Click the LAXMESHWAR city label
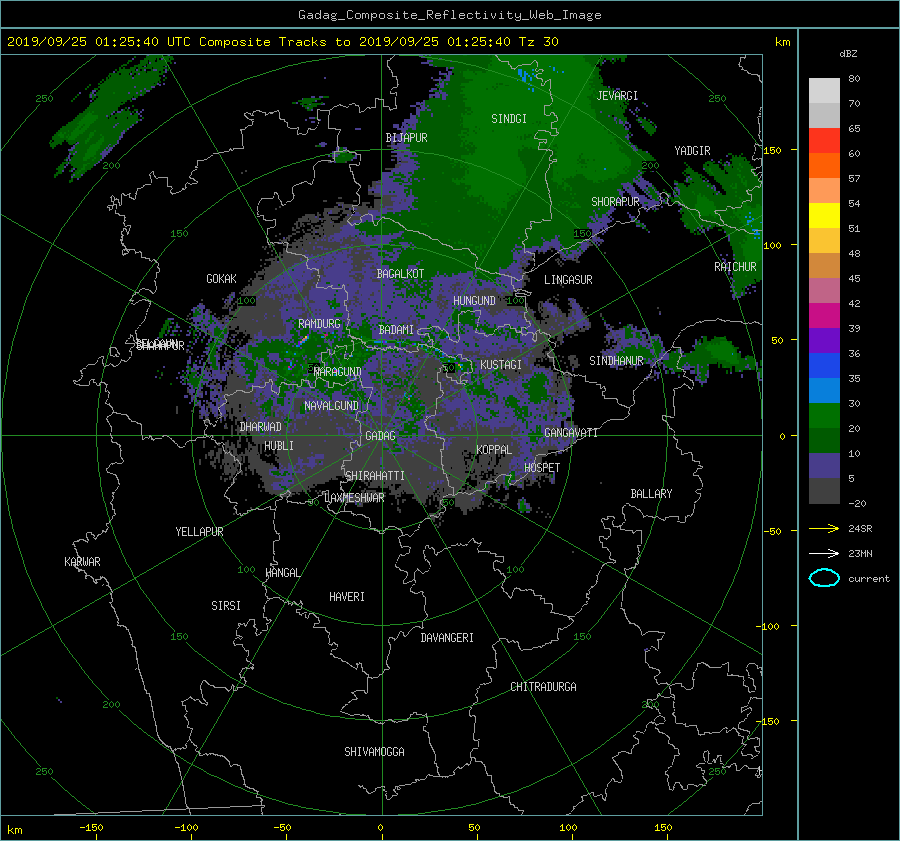900x841 pixels. coord(354,498)
